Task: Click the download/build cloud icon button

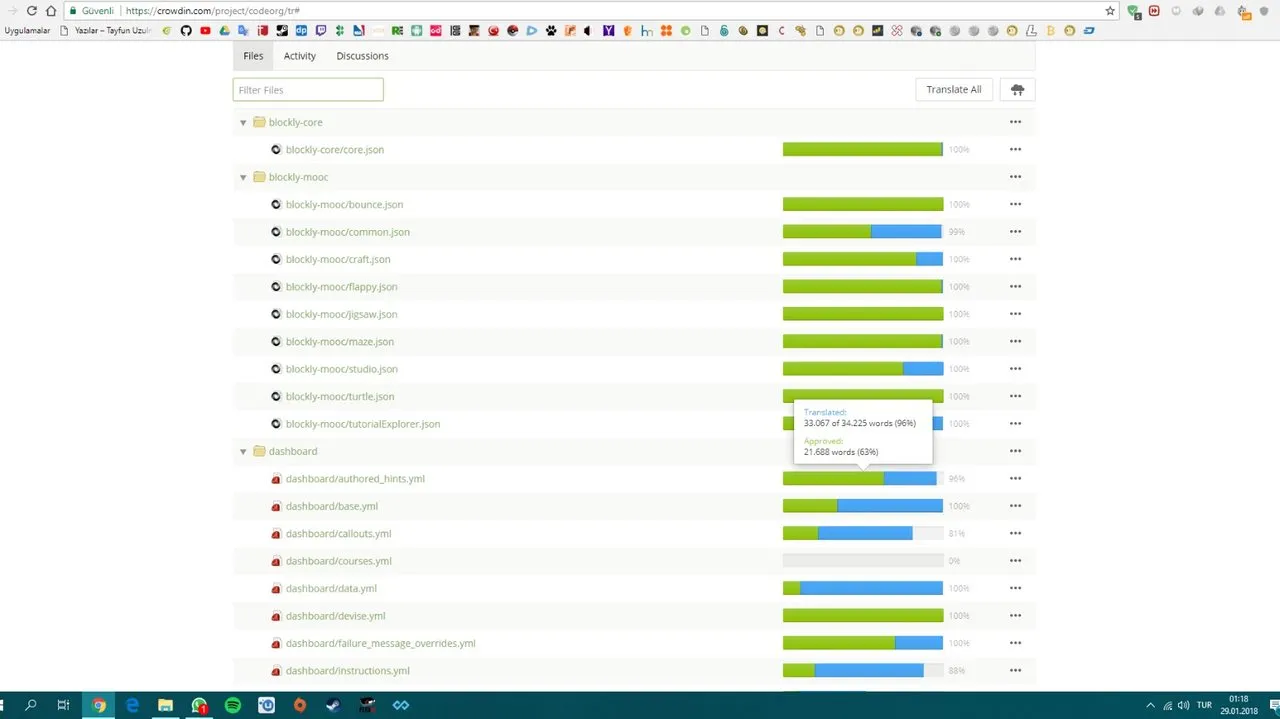Action: 1017,90
